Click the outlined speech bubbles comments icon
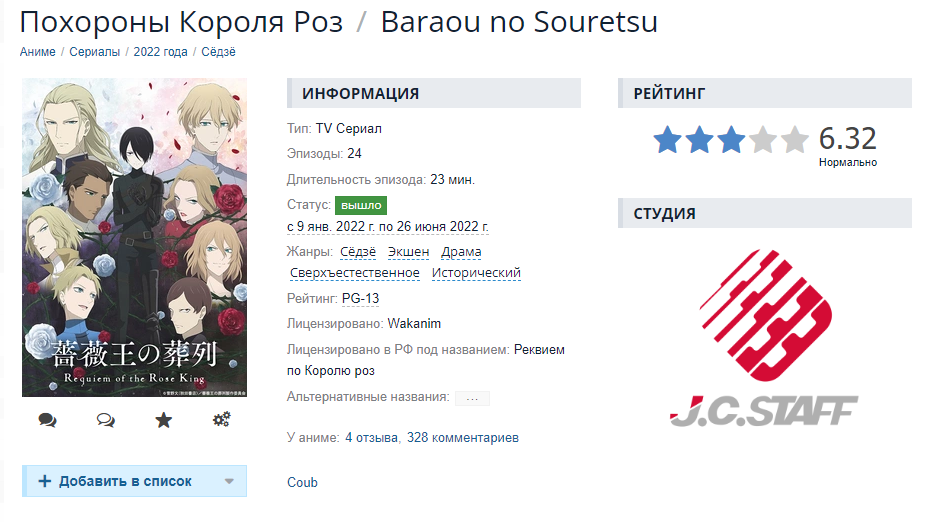This screenshot has height=522, width=937. (x=106, y=420)
